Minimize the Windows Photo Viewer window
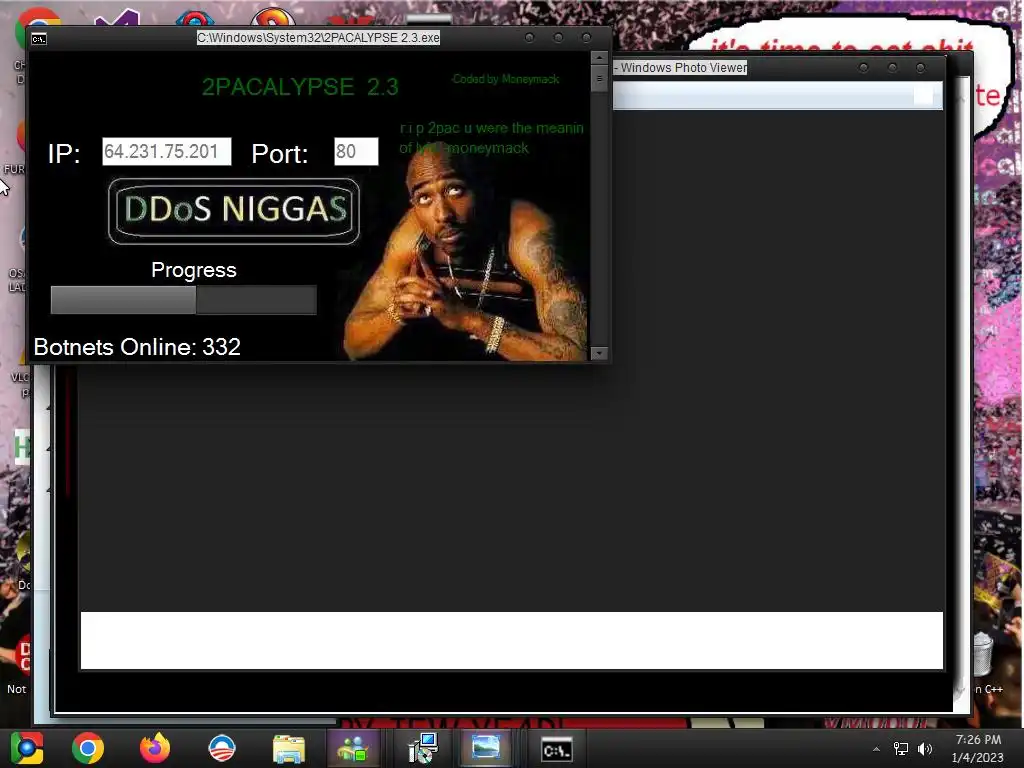1024x768 pixels. [x=863, y=68]
